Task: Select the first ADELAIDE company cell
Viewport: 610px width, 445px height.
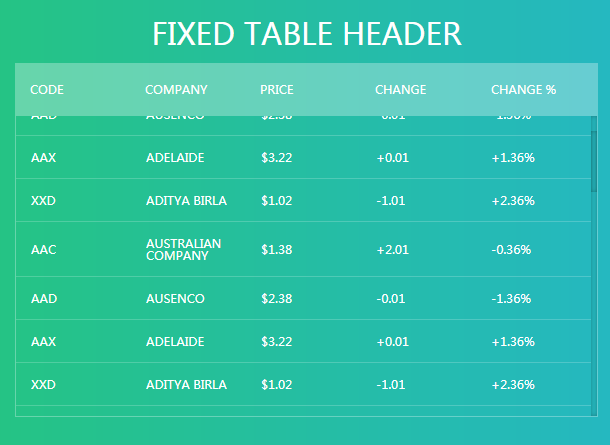Action: pyautogui.click(x=175, y=158)
